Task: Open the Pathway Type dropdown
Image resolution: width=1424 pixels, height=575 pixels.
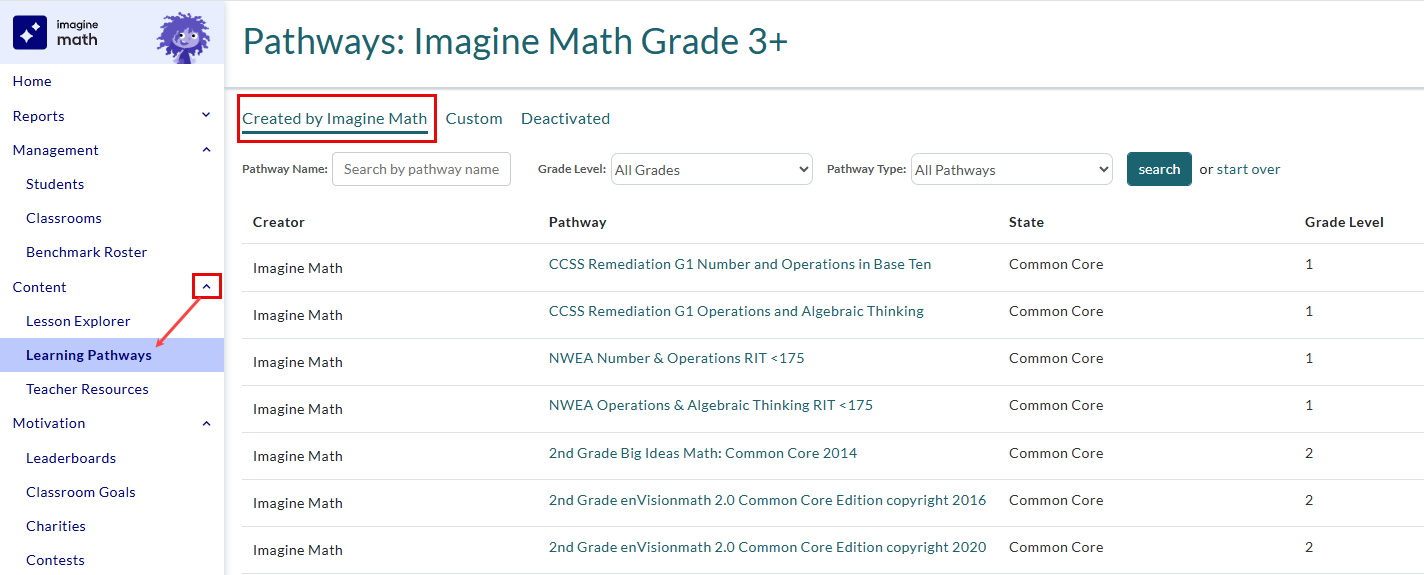Action: tap(1011, 170)
